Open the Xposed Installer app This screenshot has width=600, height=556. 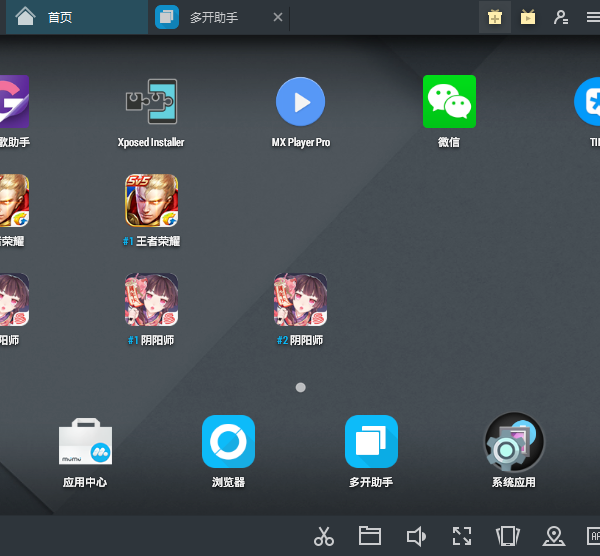(151, 102)
